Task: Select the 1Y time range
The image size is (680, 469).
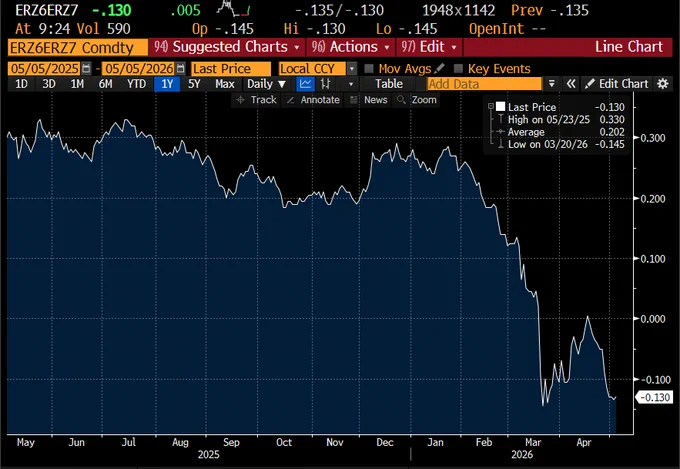Action: click(167, 84)
